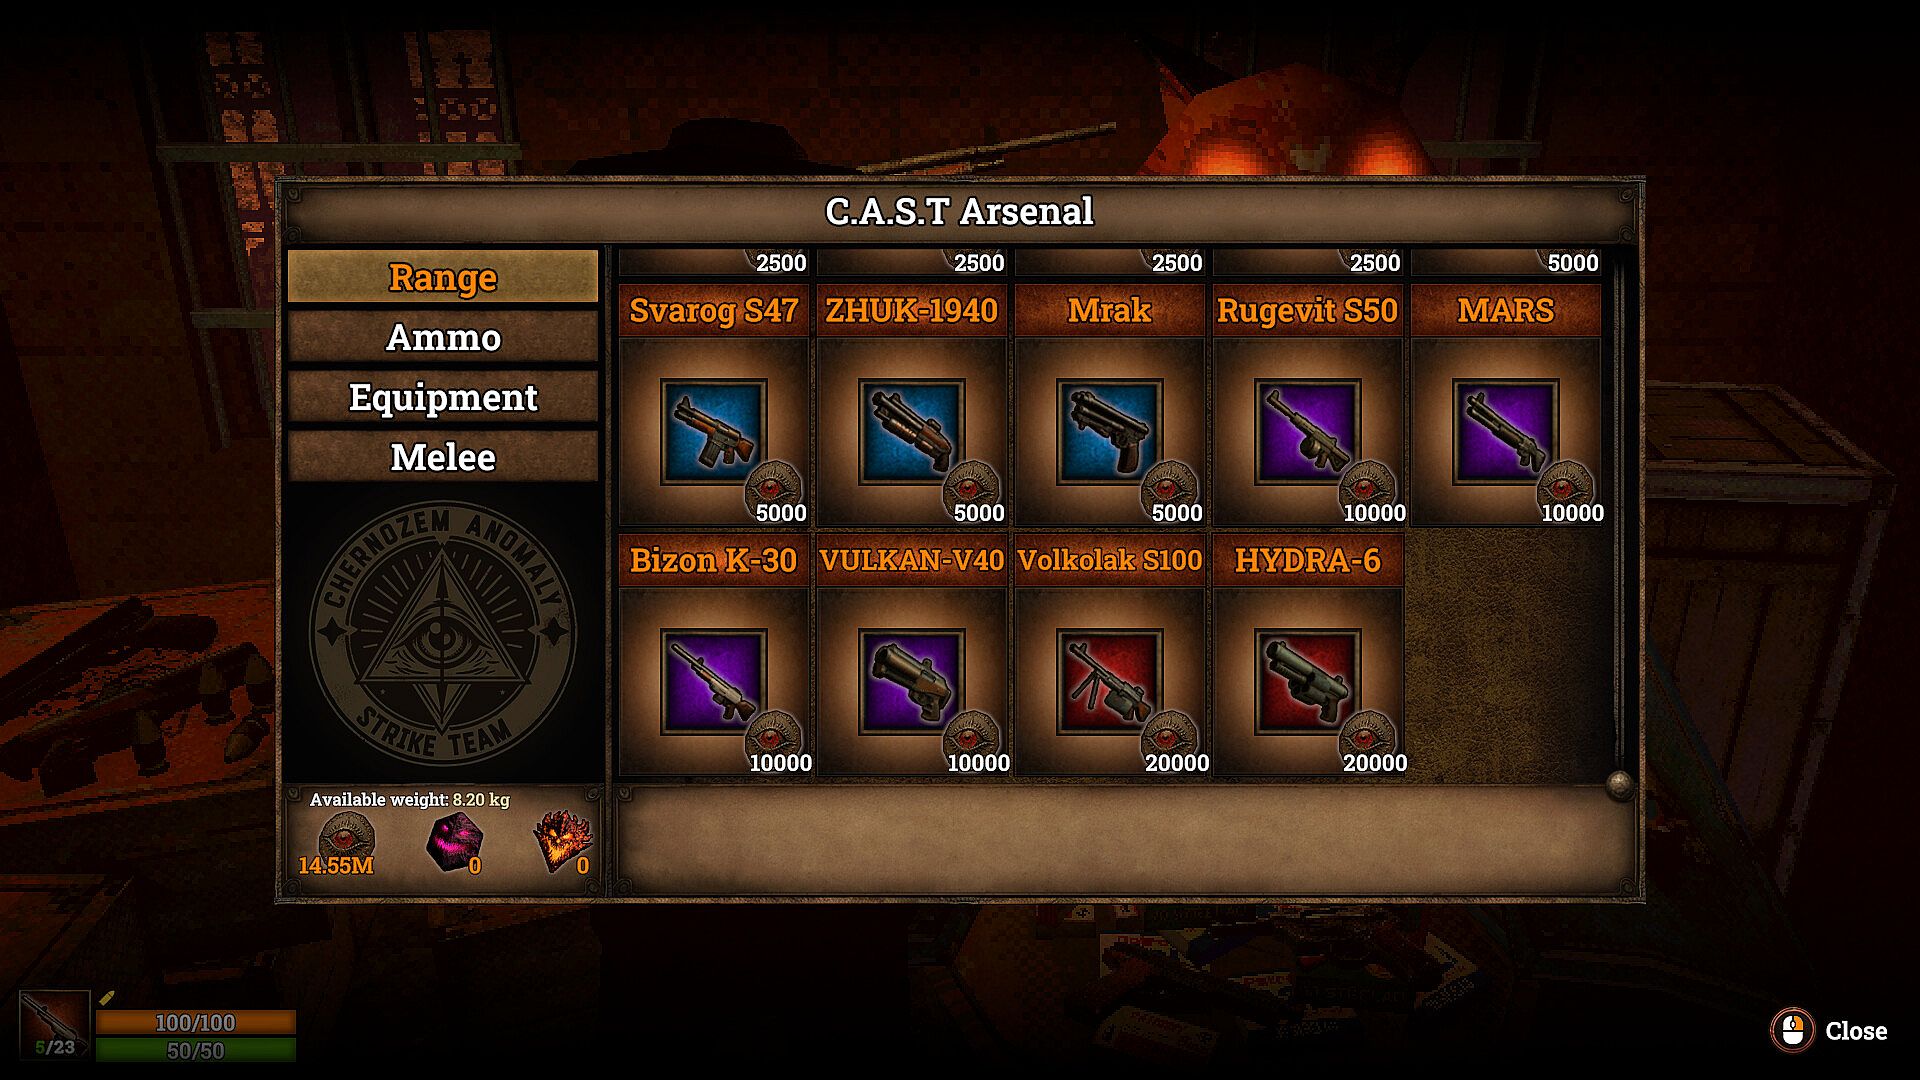Open the Range category tab
This screenshot has width=1920, height=1080.
coord(443,276)
